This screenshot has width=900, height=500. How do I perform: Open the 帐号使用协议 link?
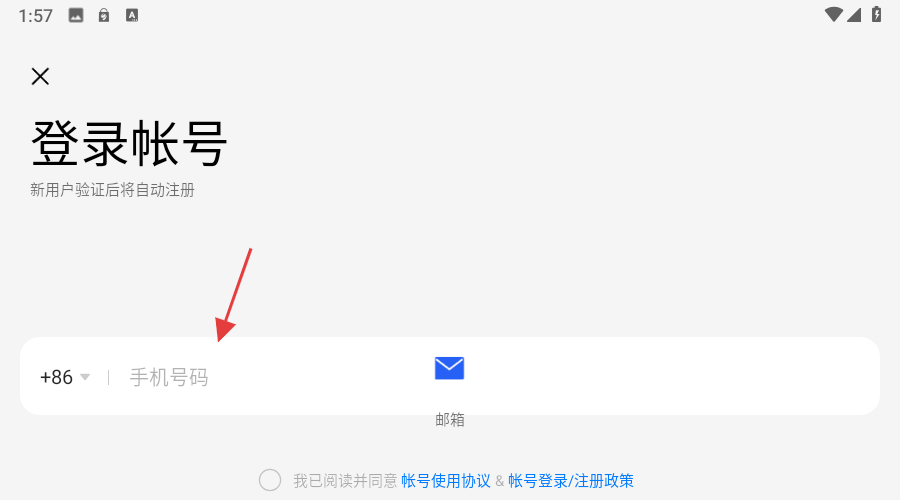click(x=446, y=480)
